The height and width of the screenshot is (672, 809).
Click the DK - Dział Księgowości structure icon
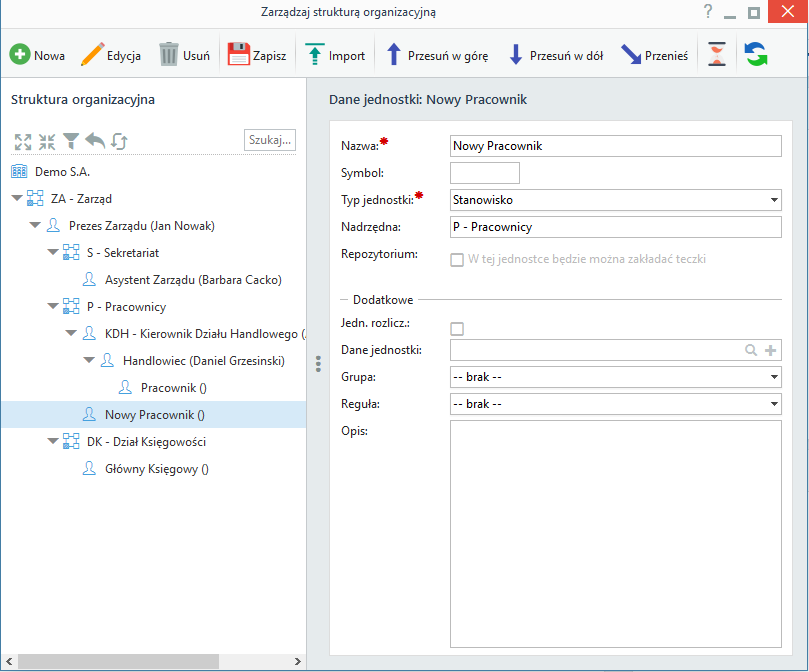coord(71,442)
